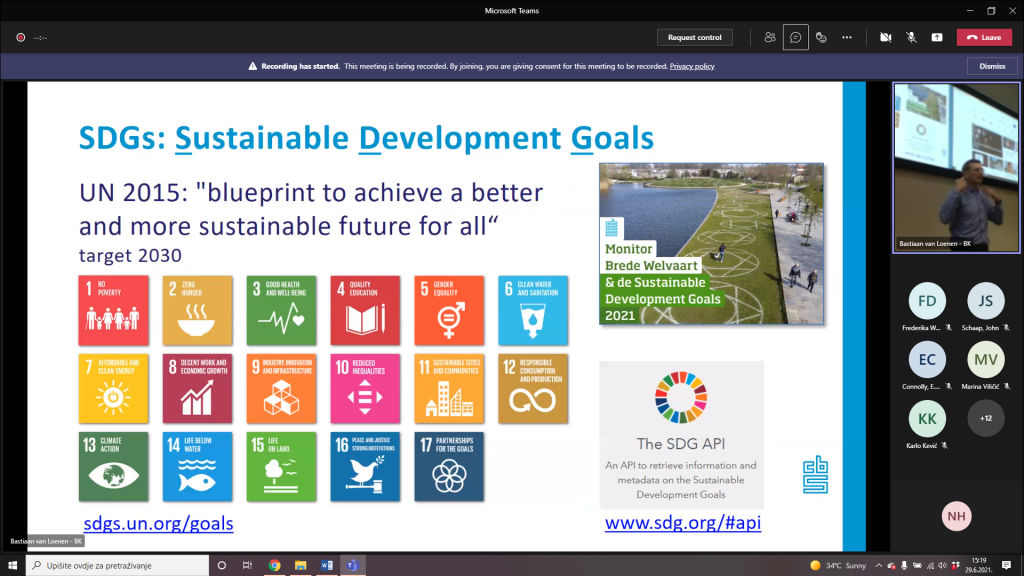Click the NH self avatar

(957, 515)
